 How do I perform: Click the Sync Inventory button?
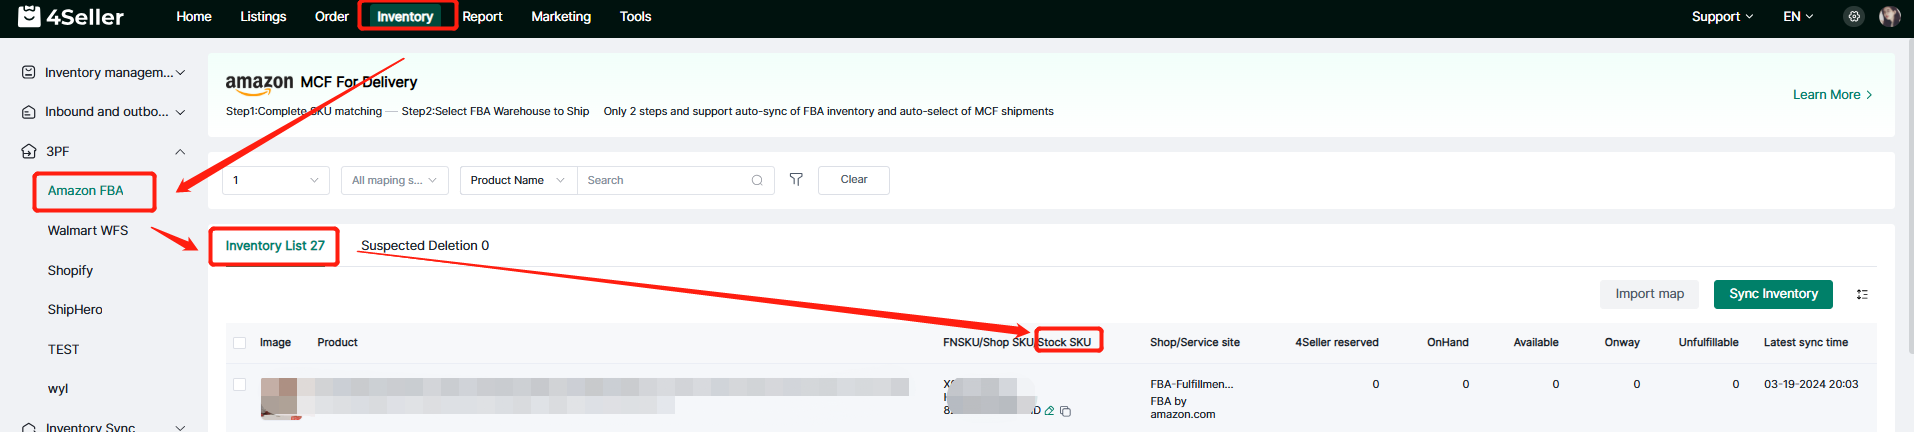[x=1773, y=294]
